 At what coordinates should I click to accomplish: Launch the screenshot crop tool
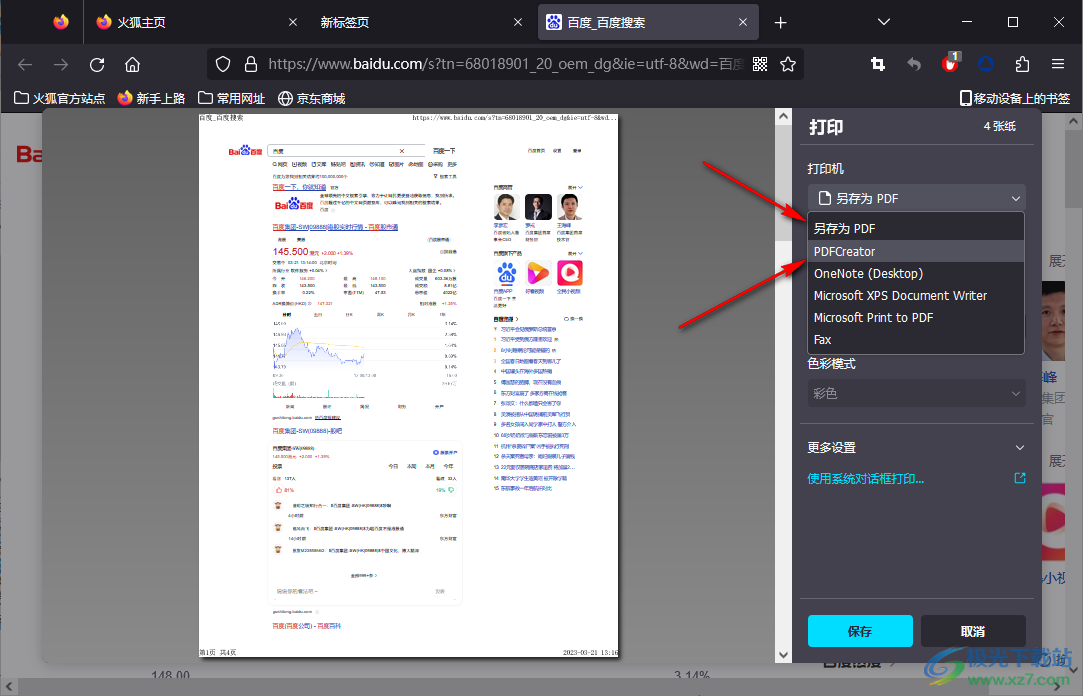[x=878, y=64]
